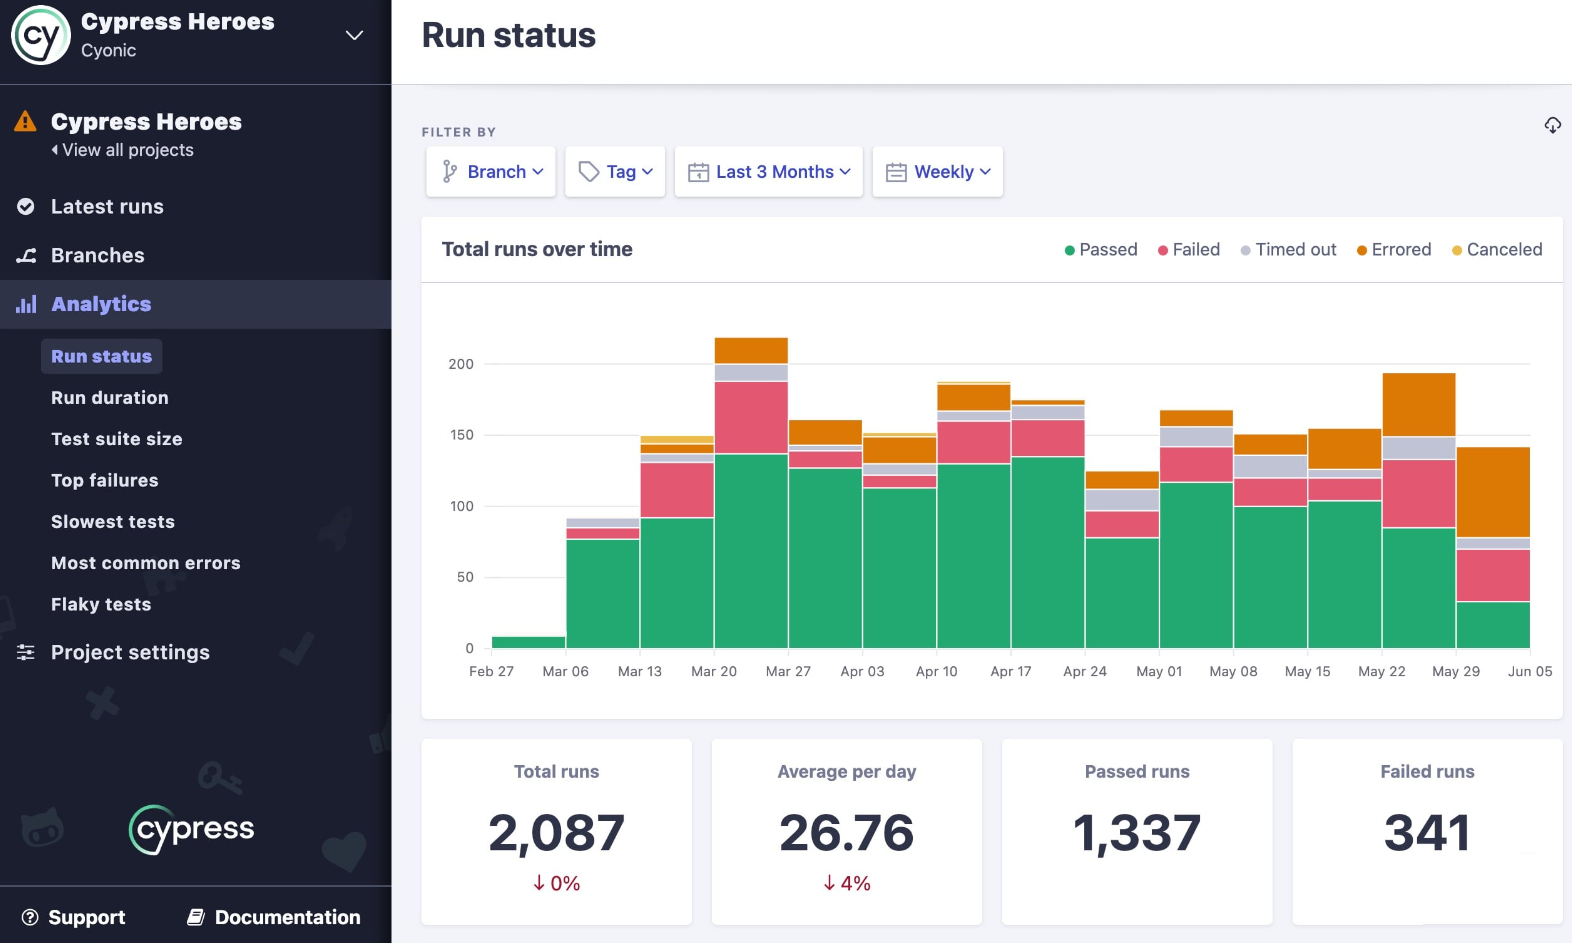Open the Tag filter dropdown
1572x943 pixels.
pyautogui.click(x=615, y=172)
